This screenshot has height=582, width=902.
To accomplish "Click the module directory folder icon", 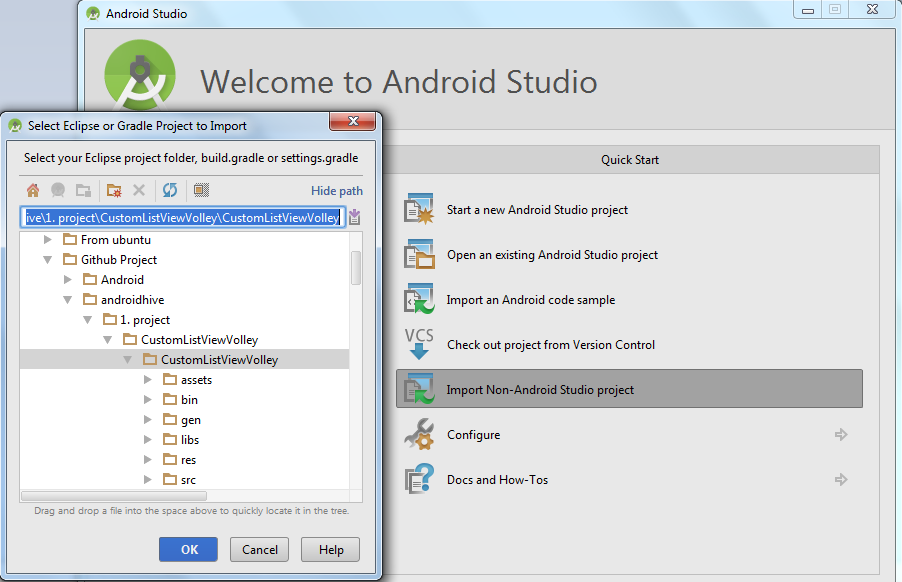I will (84, 190).
